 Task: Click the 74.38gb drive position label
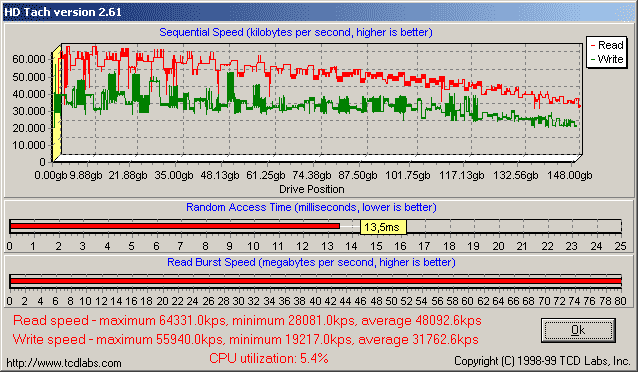(x=312, y=175)
